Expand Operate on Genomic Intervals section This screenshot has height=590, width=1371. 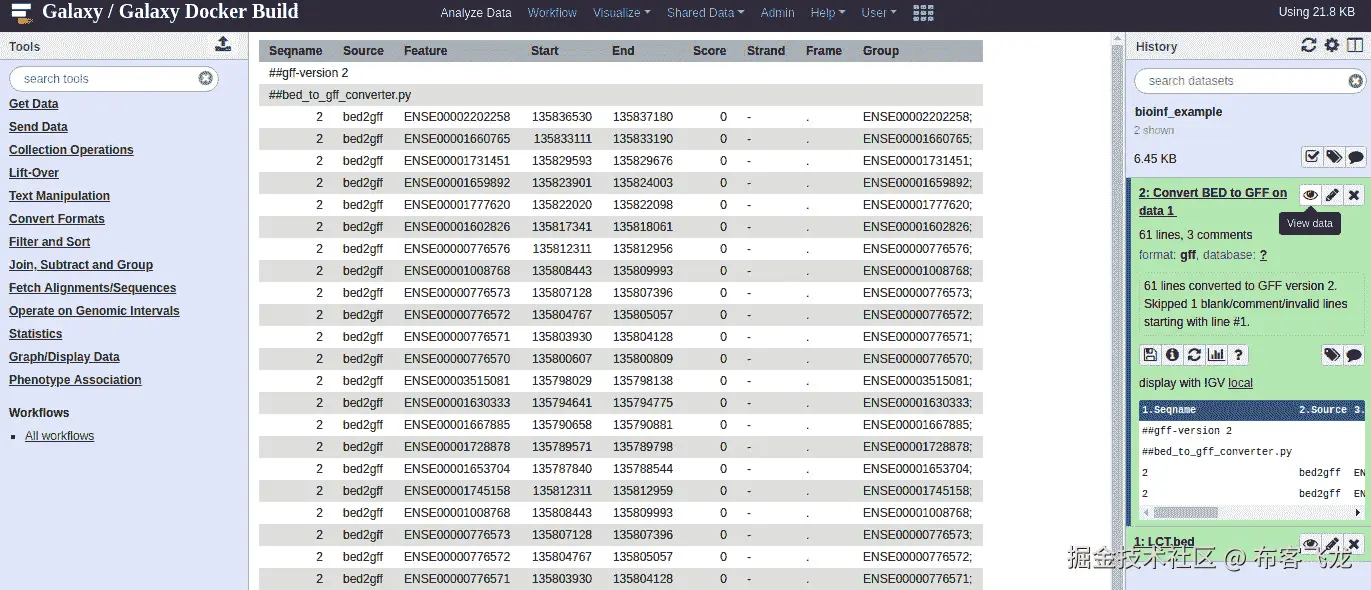tap(94, 311)
